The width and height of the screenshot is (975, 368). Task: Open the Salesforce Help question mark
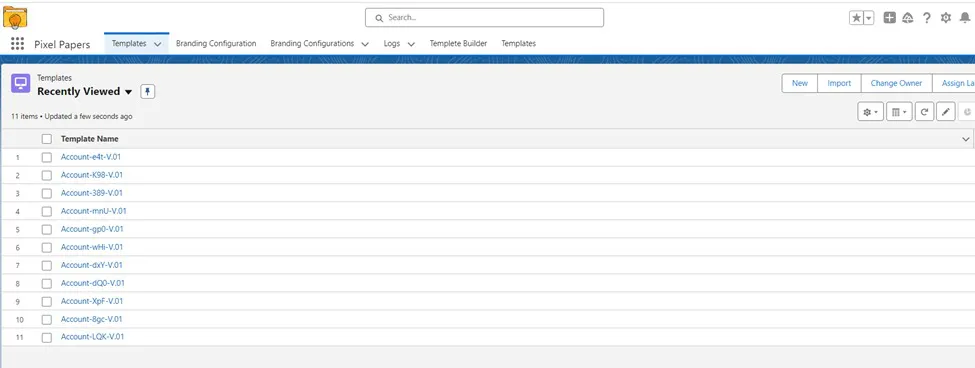pyautogui.click(x=926, y=18)
